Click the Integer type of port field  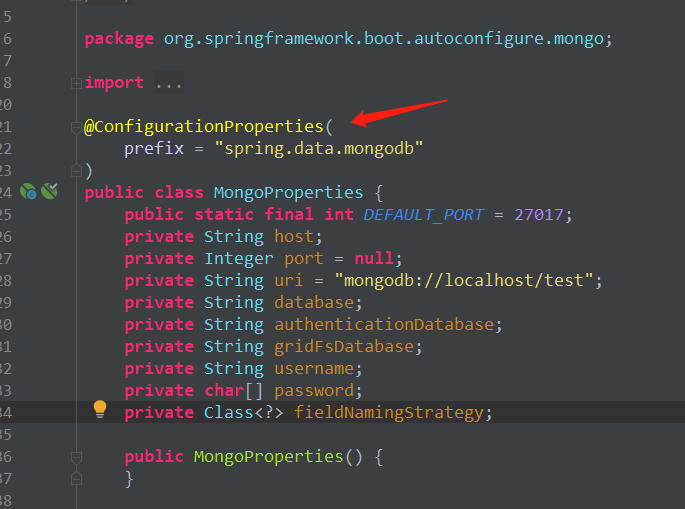[239, 259]
